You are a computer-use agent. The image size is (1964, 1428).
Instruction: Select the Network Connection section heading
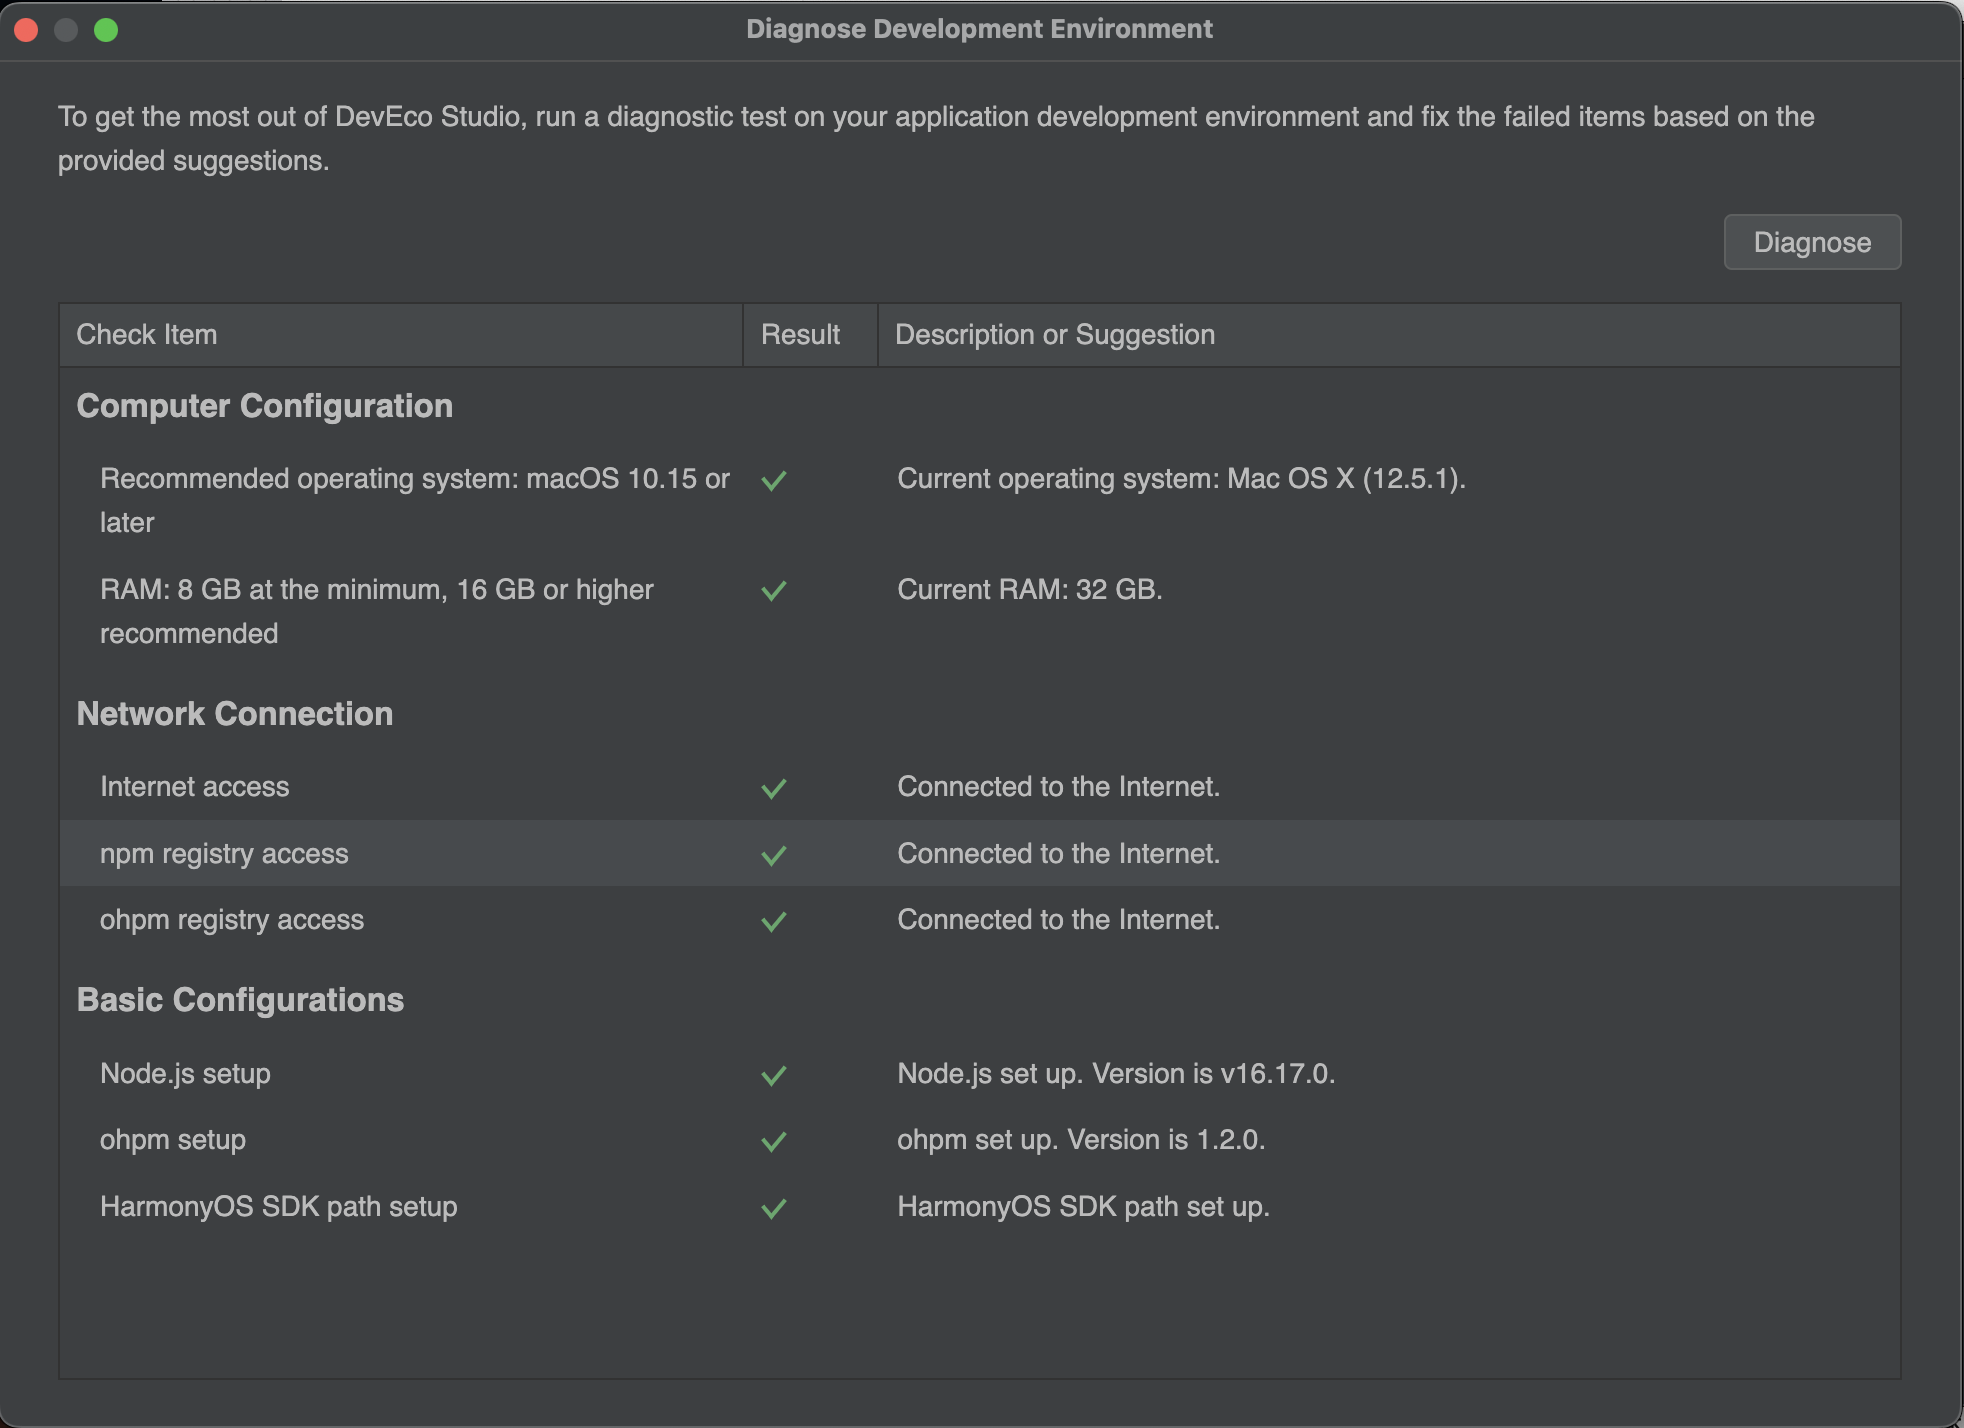pyautogui.click(x=234, y=714)
